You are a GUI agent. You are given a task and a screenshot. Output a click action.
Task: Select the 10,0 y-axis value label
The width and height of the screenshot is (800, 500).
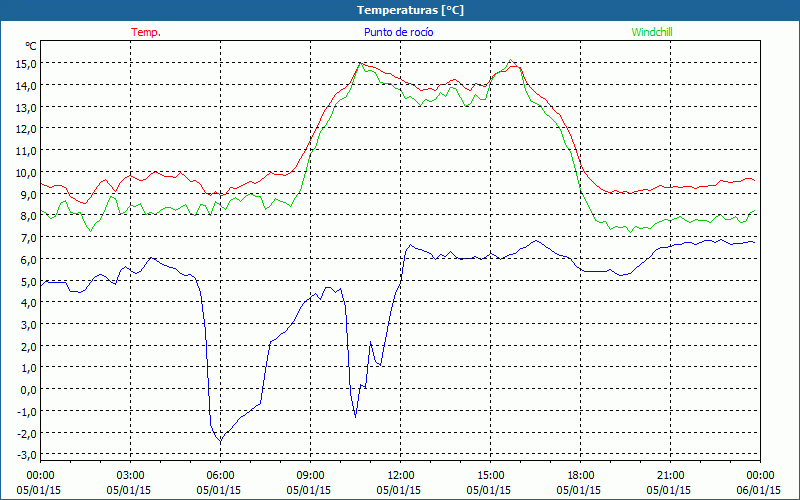[x=24, y=172]
